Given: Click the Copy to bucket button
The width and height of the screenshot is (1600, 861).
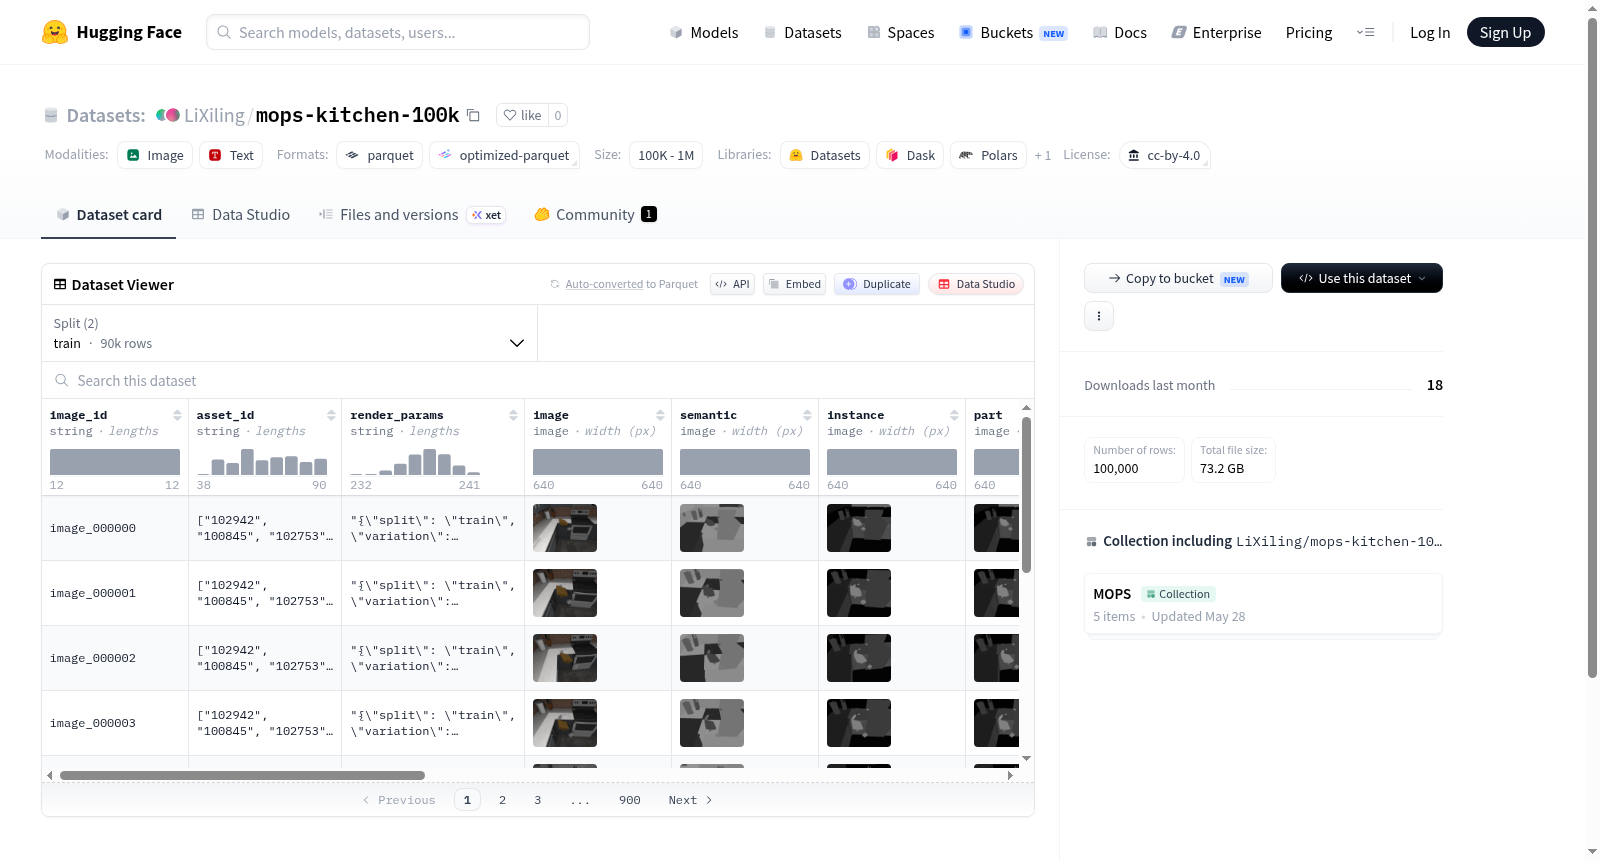Looking at the screenshot, I should pos(1178,278).
